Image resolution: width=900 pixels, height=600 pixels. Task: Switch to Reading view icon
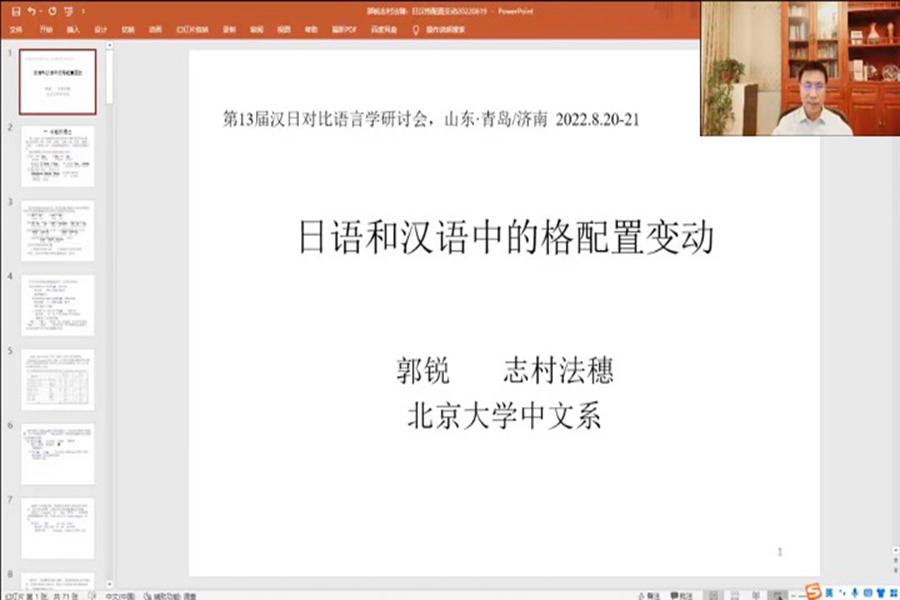(756, 596)
